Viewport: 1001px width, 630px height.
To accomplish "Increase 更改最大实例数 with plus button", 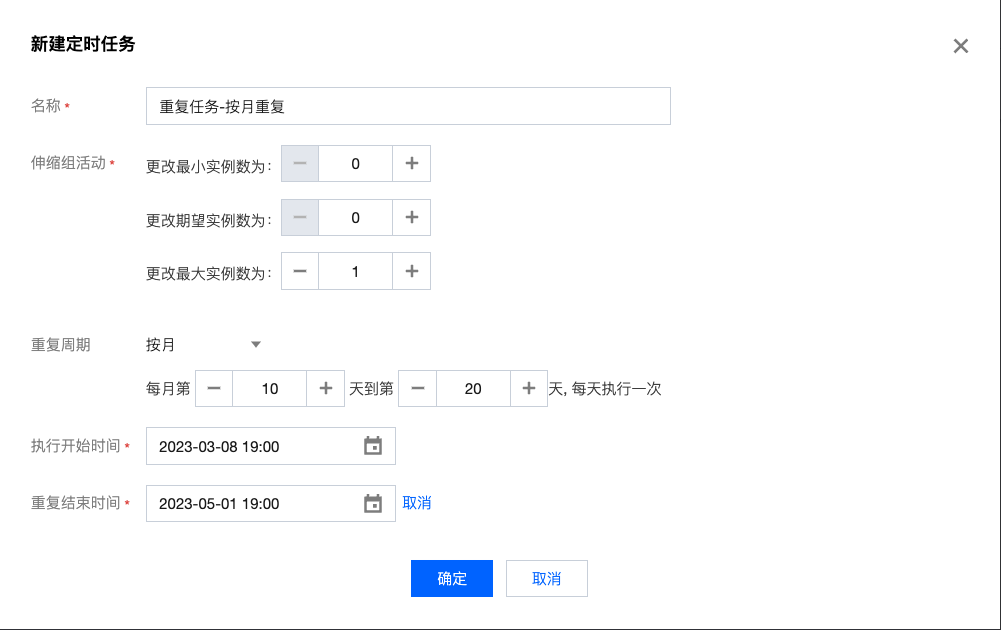I will tap(411, 272).
